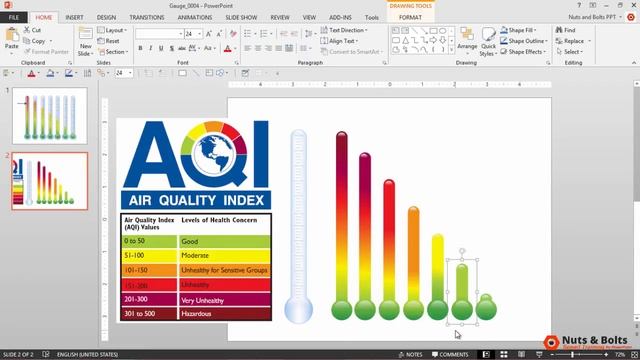Select the Triangle shape in shapes gallery
Screen dimensions: 640x360
click(405, 40)
